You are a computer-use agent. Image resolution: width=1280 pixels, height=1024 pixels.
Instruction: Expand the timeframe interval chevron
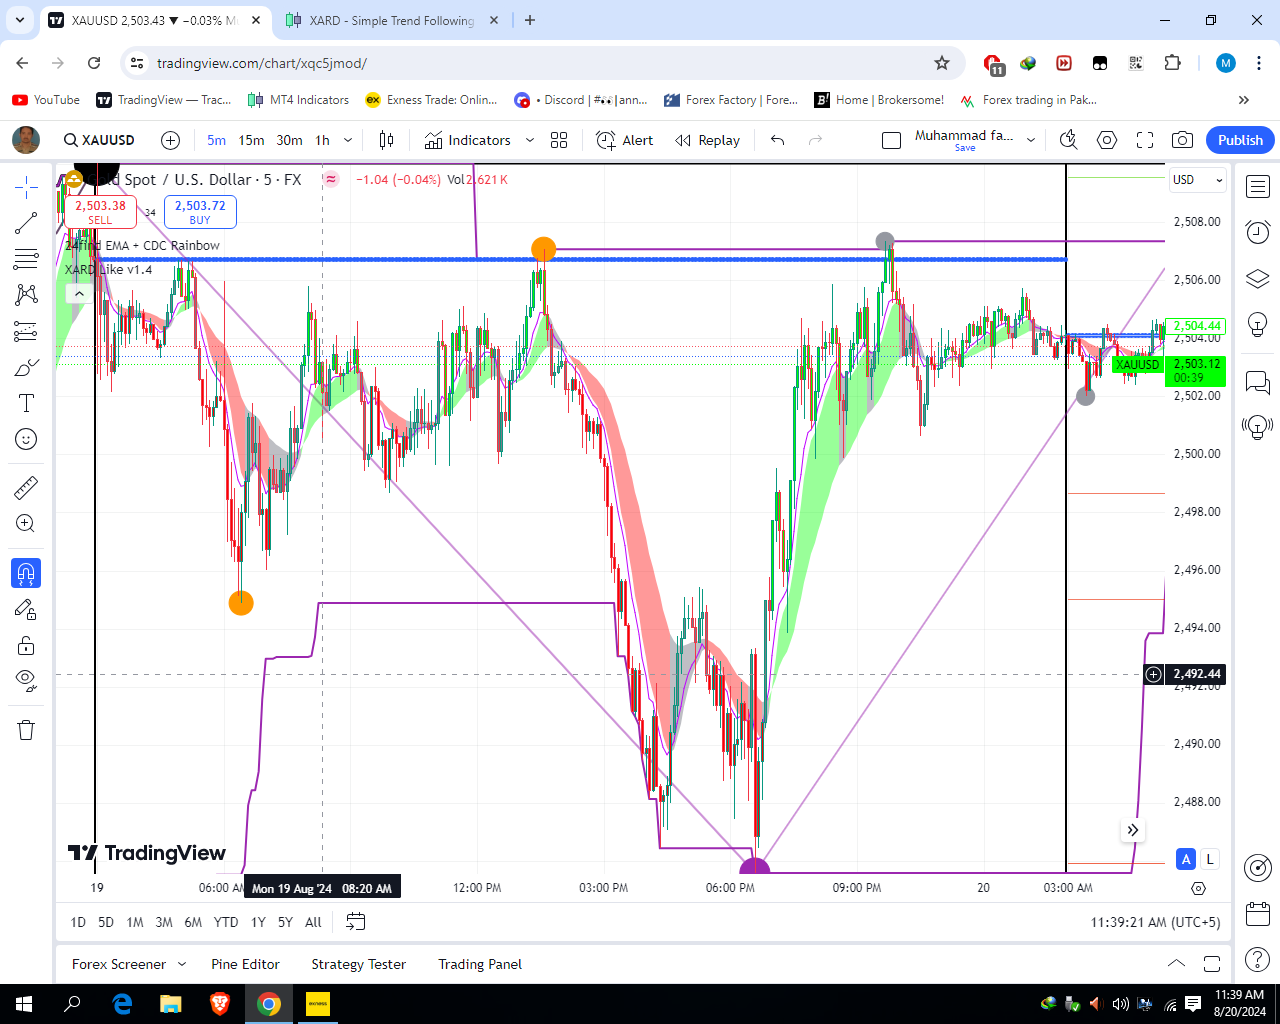click(348, 140)
